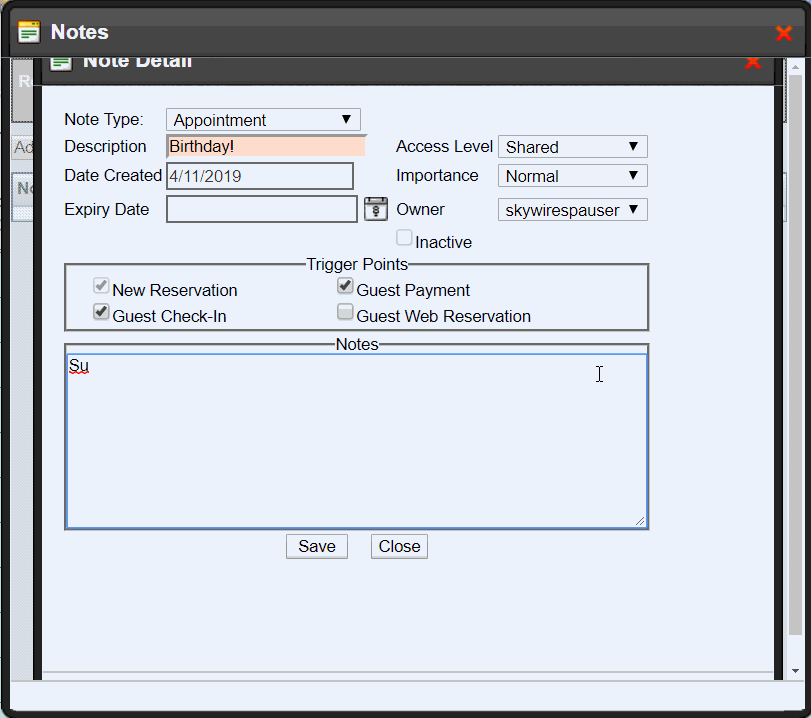The image size is (811, 718).
Task: Click the Guest Check-In label
Action: pos(169,316)
